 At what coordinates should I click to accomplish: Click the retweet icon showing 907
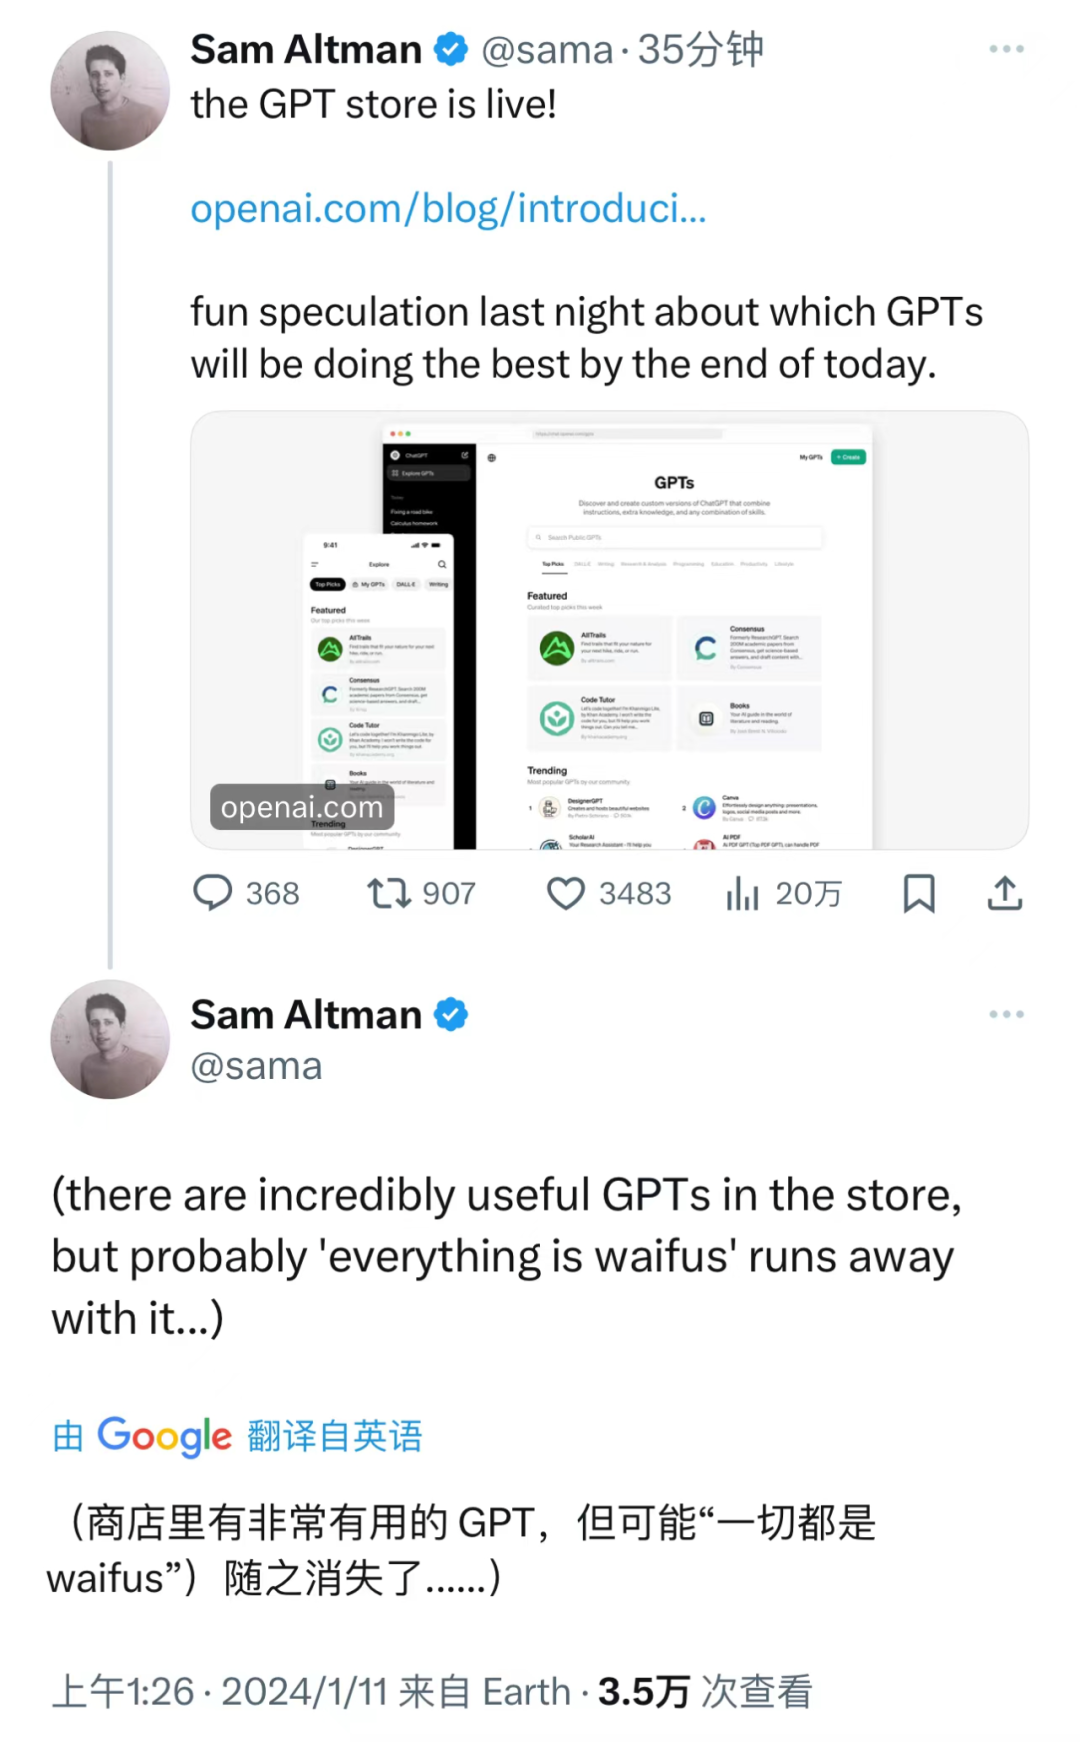coord(388,893)
